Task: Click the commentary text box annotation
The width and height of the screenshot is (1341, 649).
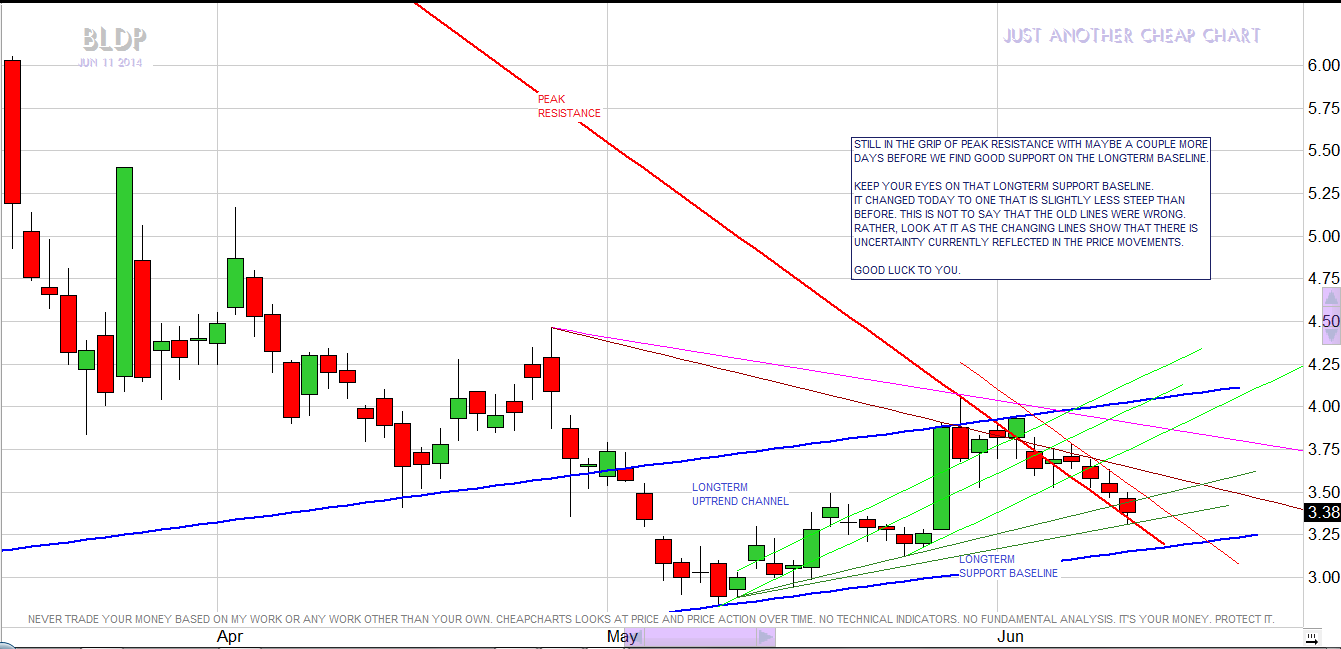Action: click(1031, 208)
